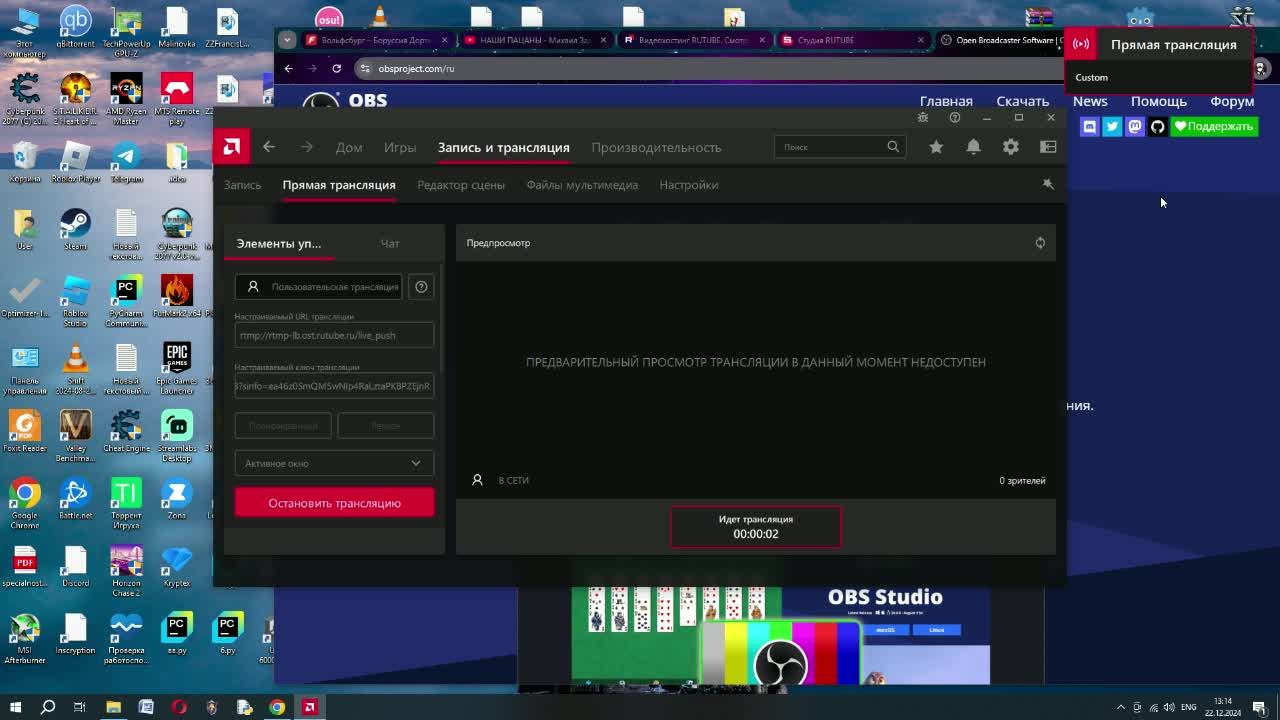This screenshot has width=1280, height=720.
Task: Click the user icon beside В СЕТИ
Action: click(477, 480)
